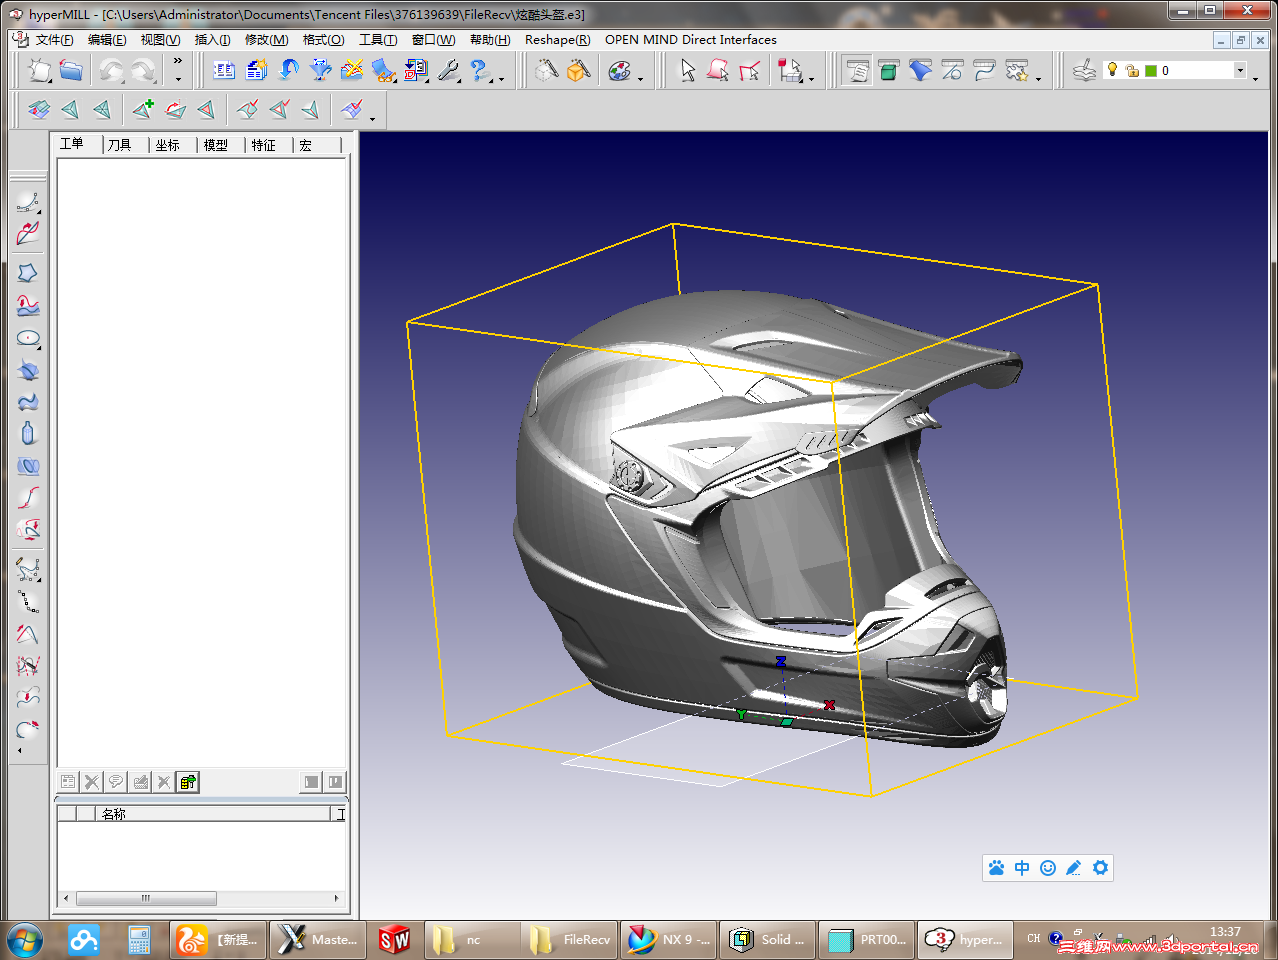Viewport: 1278px width, 960px height.
Task: Expand the toolbar overflow chevron near undo
Action: coord(178,61)
